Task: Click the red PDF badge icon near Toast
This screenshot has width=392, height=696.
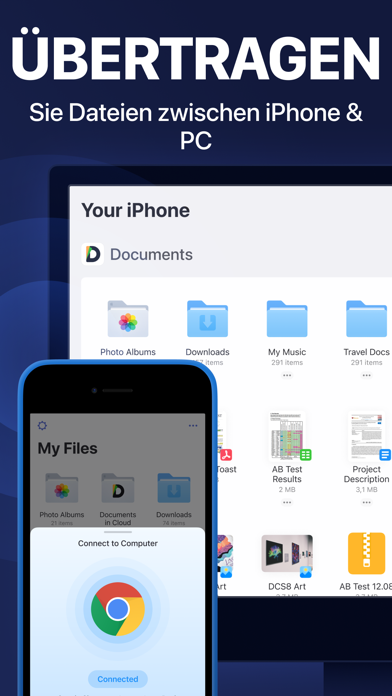Action: (226, 455)
